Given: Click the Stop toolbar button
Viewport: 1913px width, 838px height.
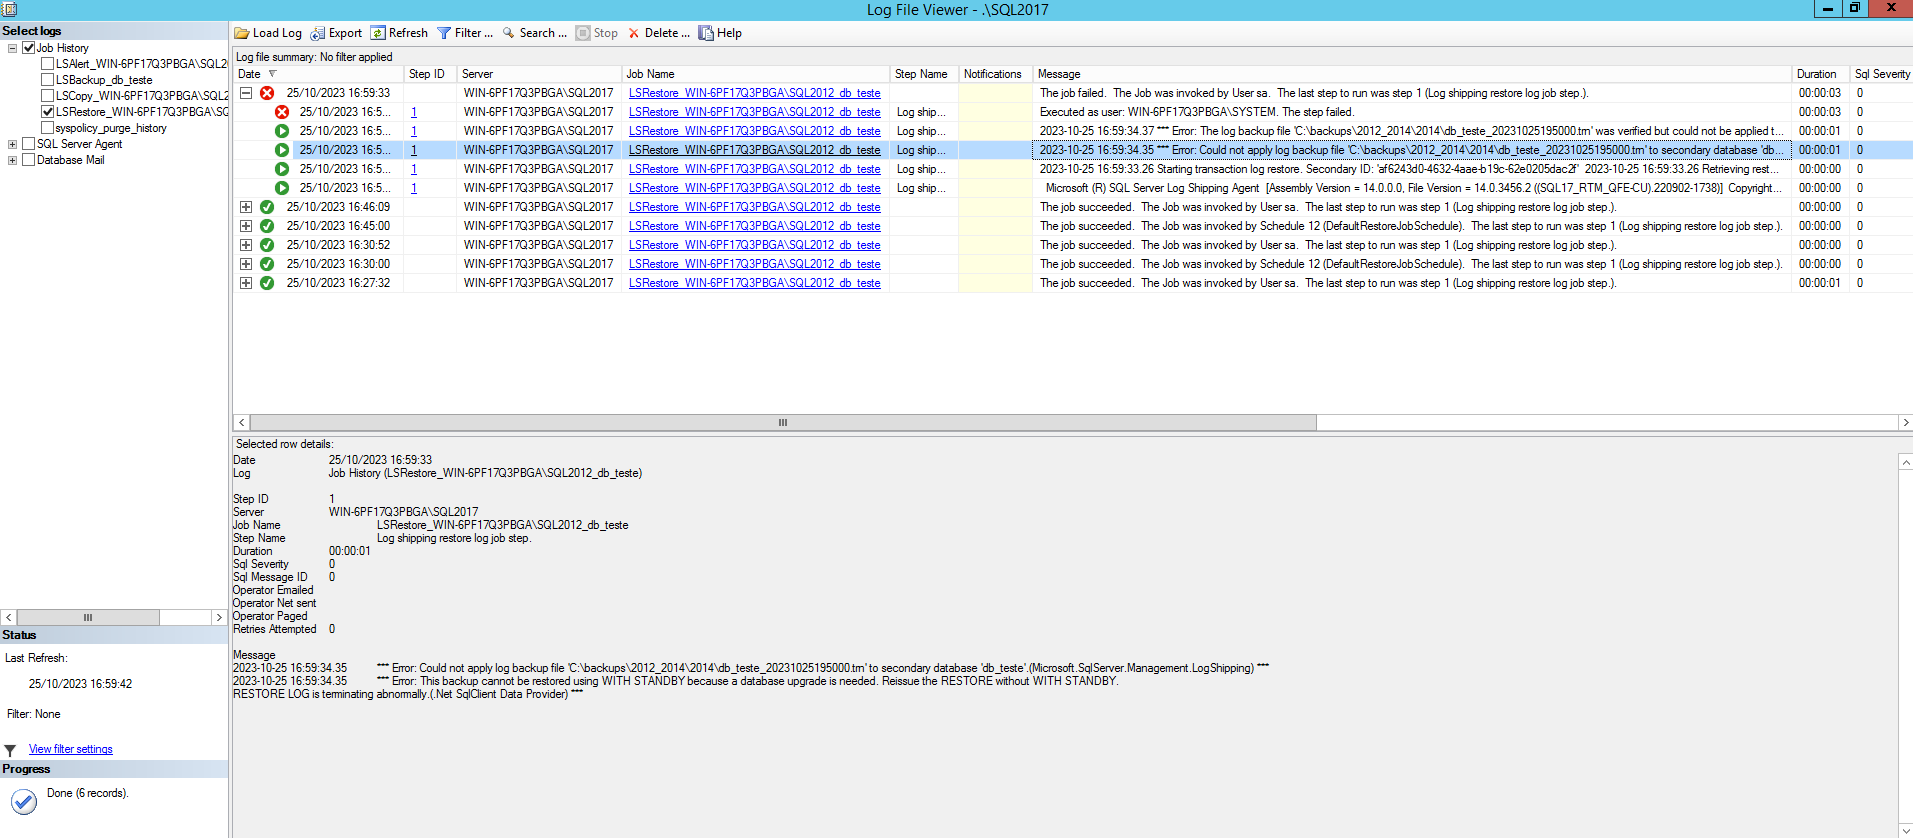Looking at the screenshot, I should tap(597, 33).
